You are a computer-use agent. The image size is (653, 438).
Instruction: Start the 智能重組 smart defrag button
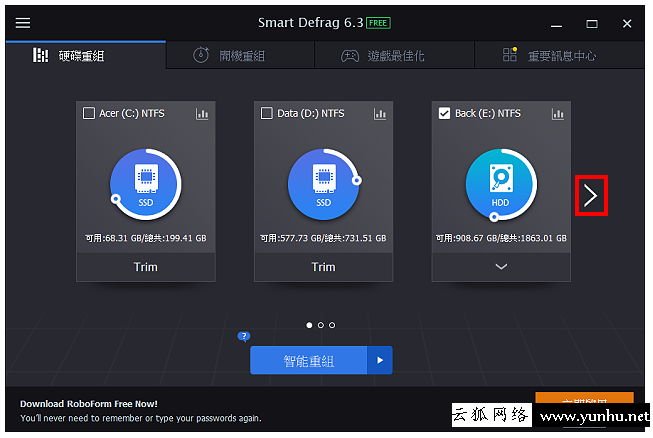coord(309,360)
